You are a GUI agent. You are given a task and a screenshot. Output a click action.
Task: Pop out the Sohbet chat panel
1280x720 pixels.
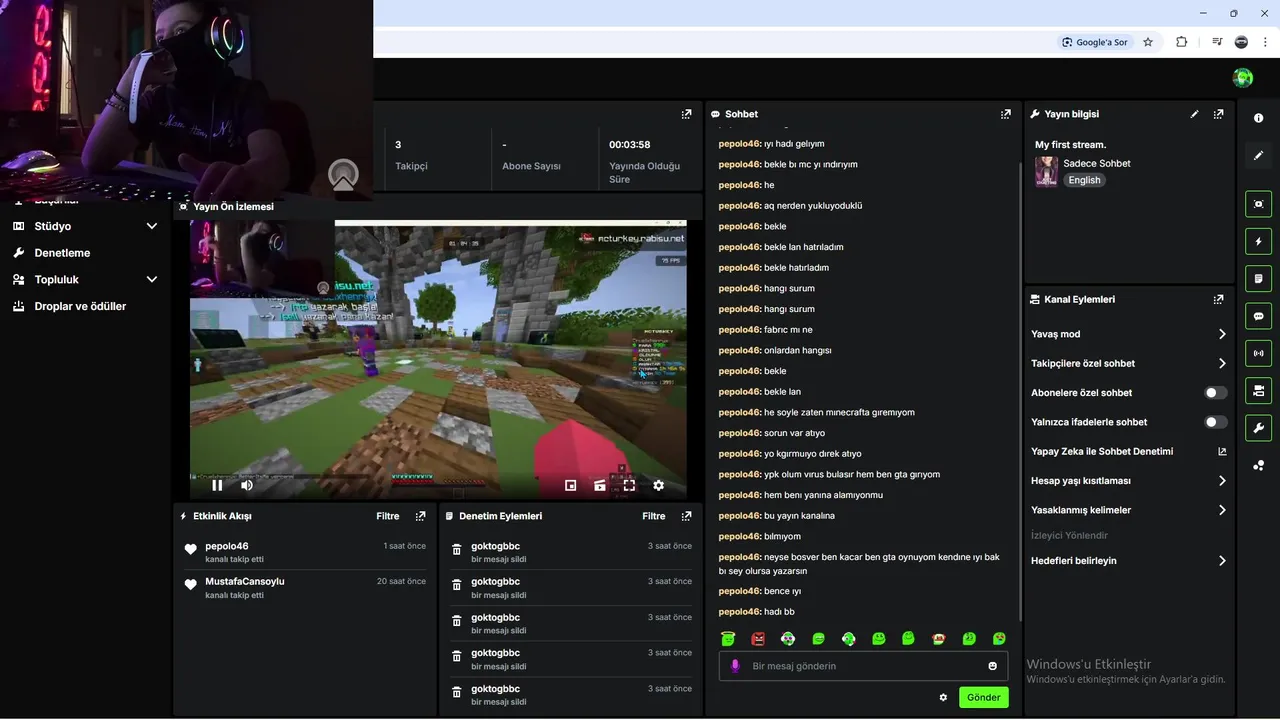[1005, 114]
